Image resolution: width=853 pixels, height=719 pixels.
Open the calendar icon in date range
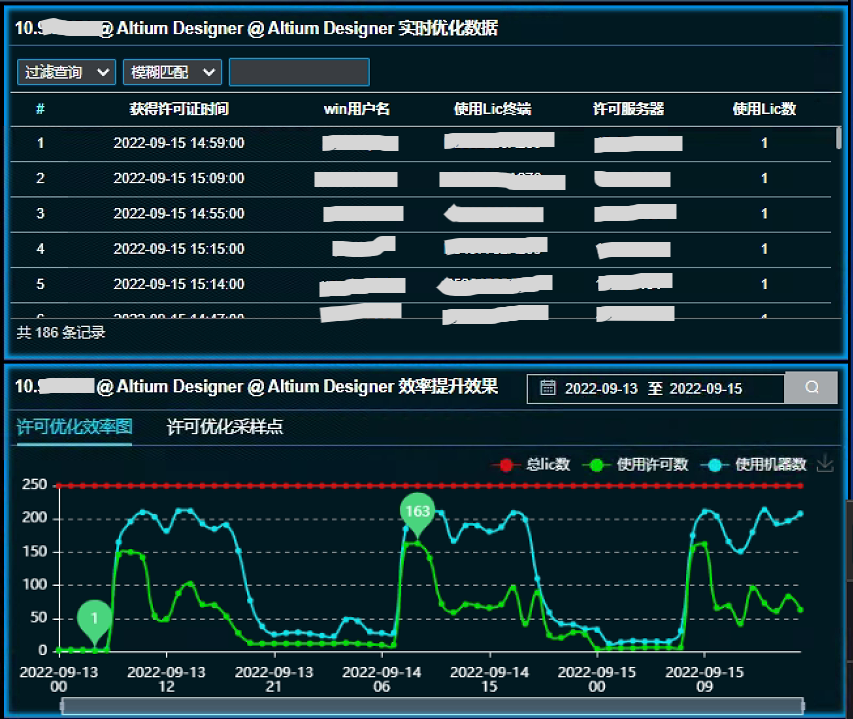[x=547, y=388]
